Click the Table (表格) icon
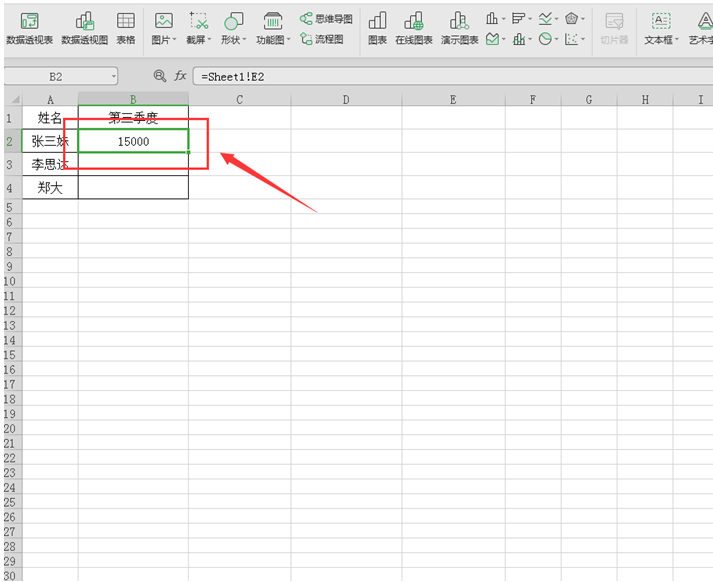The image size is (713, 582). point(126,28)
